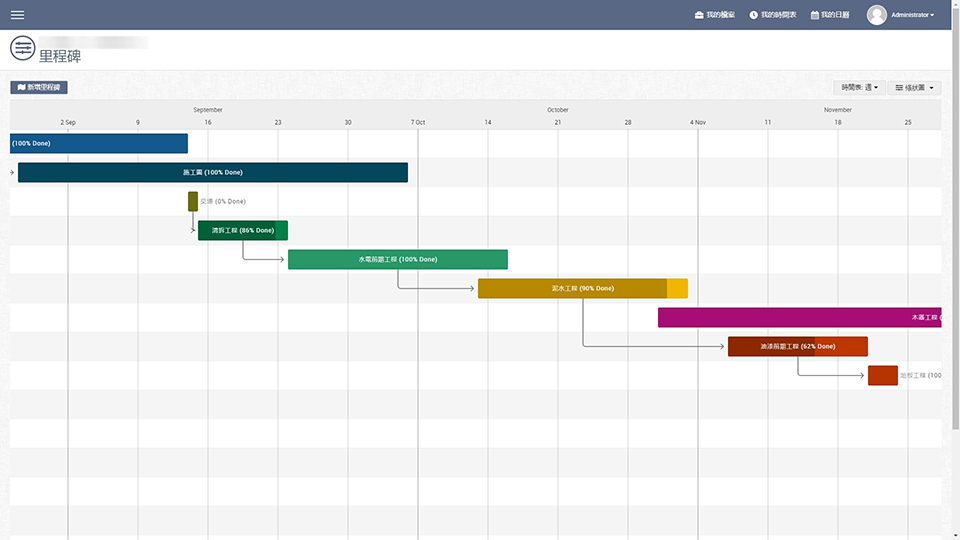Click the 泥水工程 (90% Done) bar
Viewport: 960px width, 540px height.
[582, 288]
